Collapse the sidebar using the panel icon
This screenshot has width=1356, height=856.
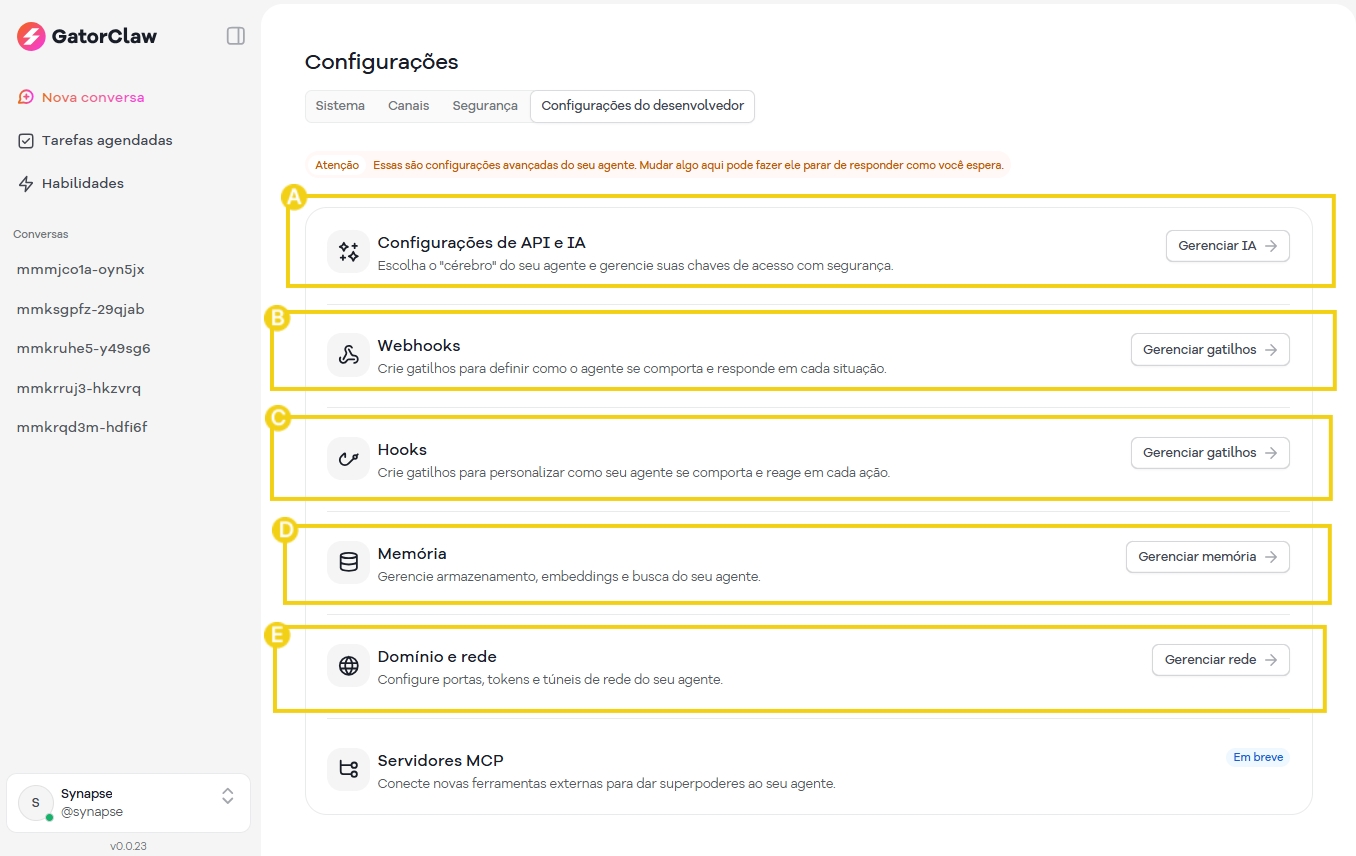[235, 35]
